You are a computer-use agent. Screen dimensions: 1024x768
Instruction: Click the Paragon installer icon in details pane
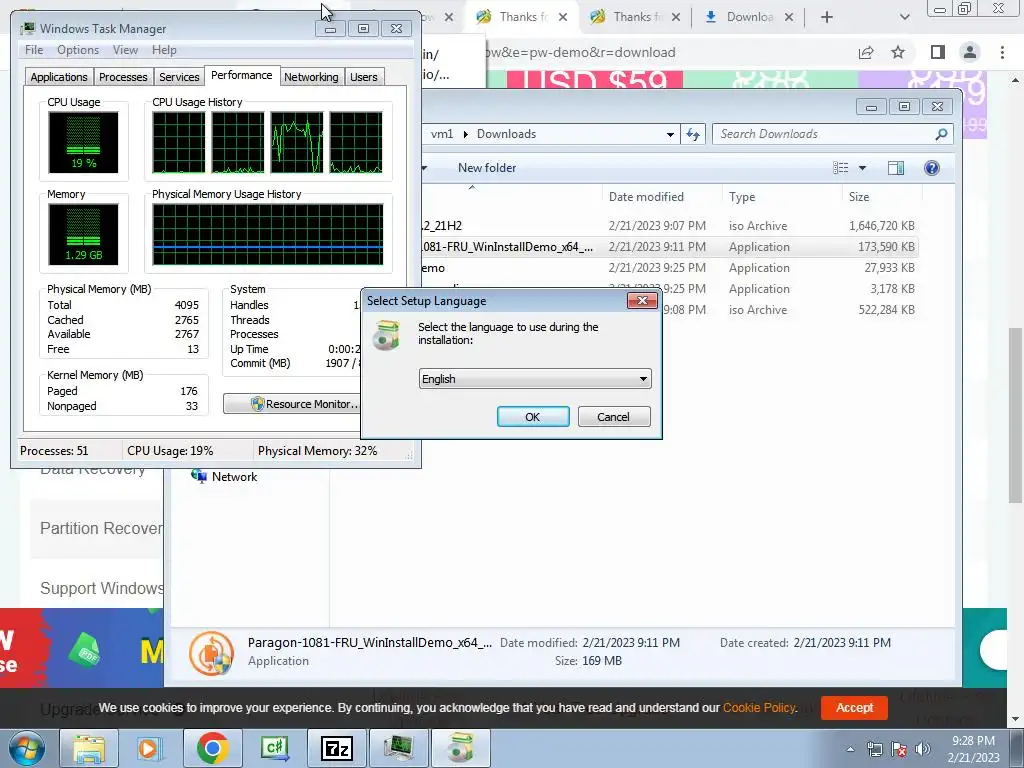point(212,653)
